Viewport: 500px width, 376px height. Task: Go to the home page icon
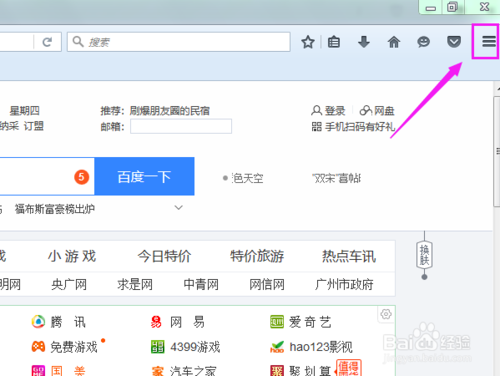[394, 42]
